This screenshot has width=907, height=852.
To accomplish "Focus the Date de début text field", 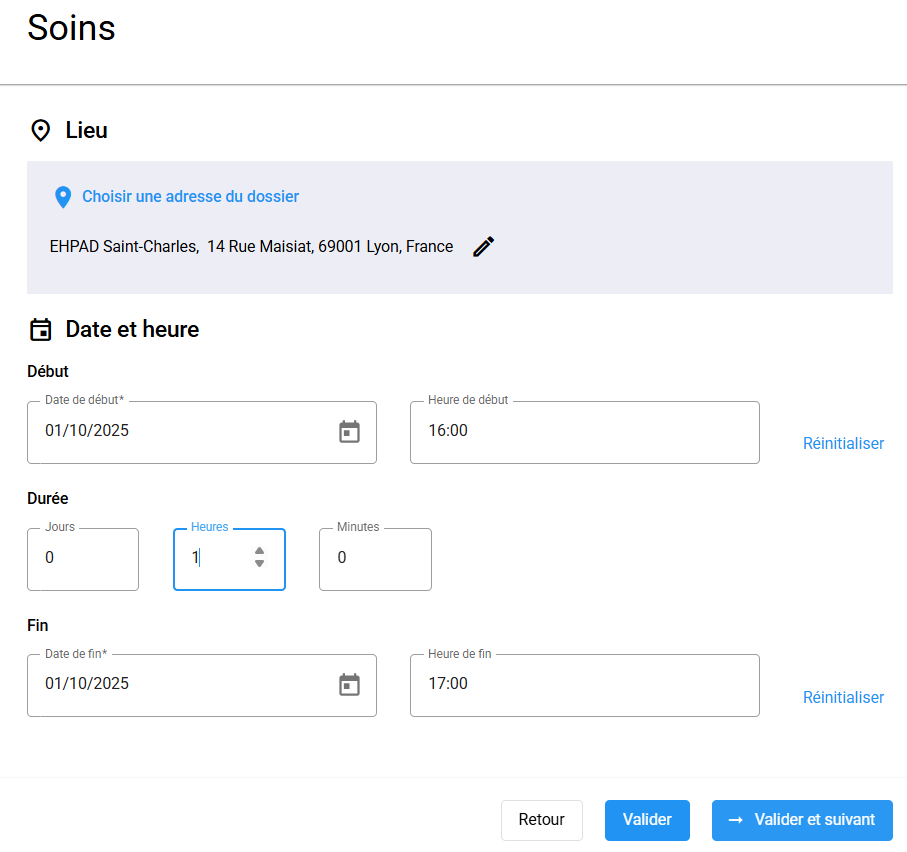I will tap(180, 432).
